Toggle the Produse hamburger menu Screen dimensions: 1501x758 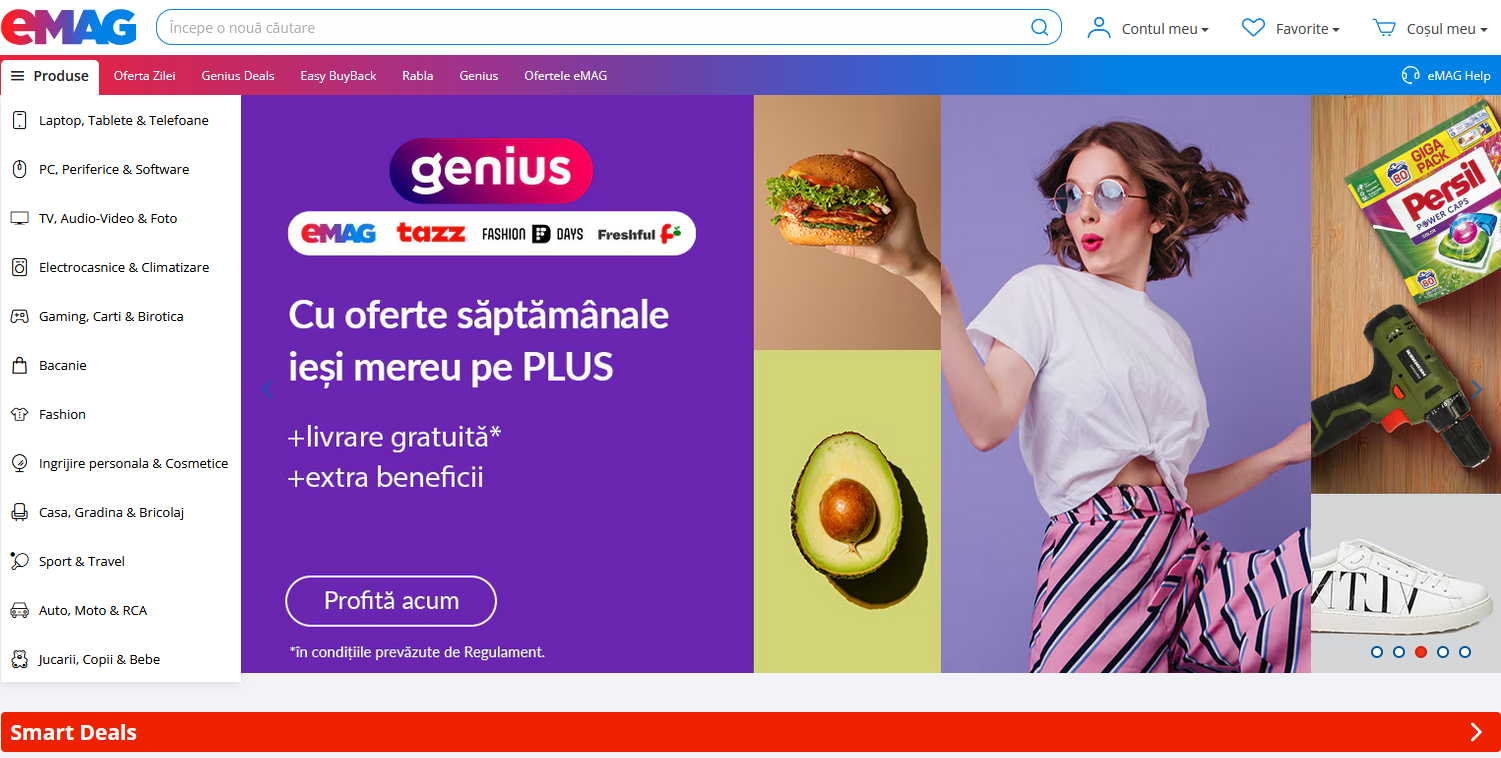[x=50, y=75]
